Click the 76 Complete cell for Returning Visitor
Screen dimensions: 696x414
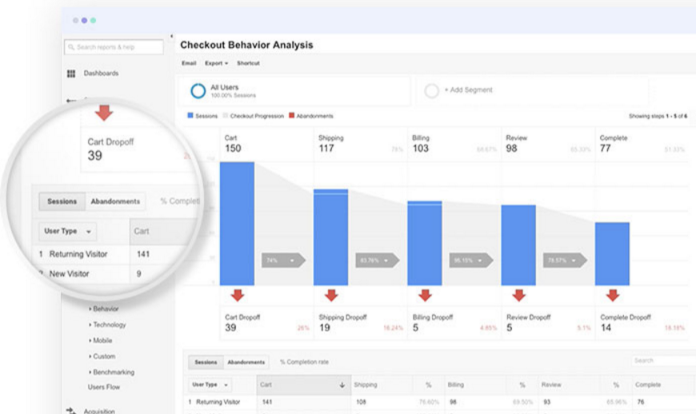641,402
